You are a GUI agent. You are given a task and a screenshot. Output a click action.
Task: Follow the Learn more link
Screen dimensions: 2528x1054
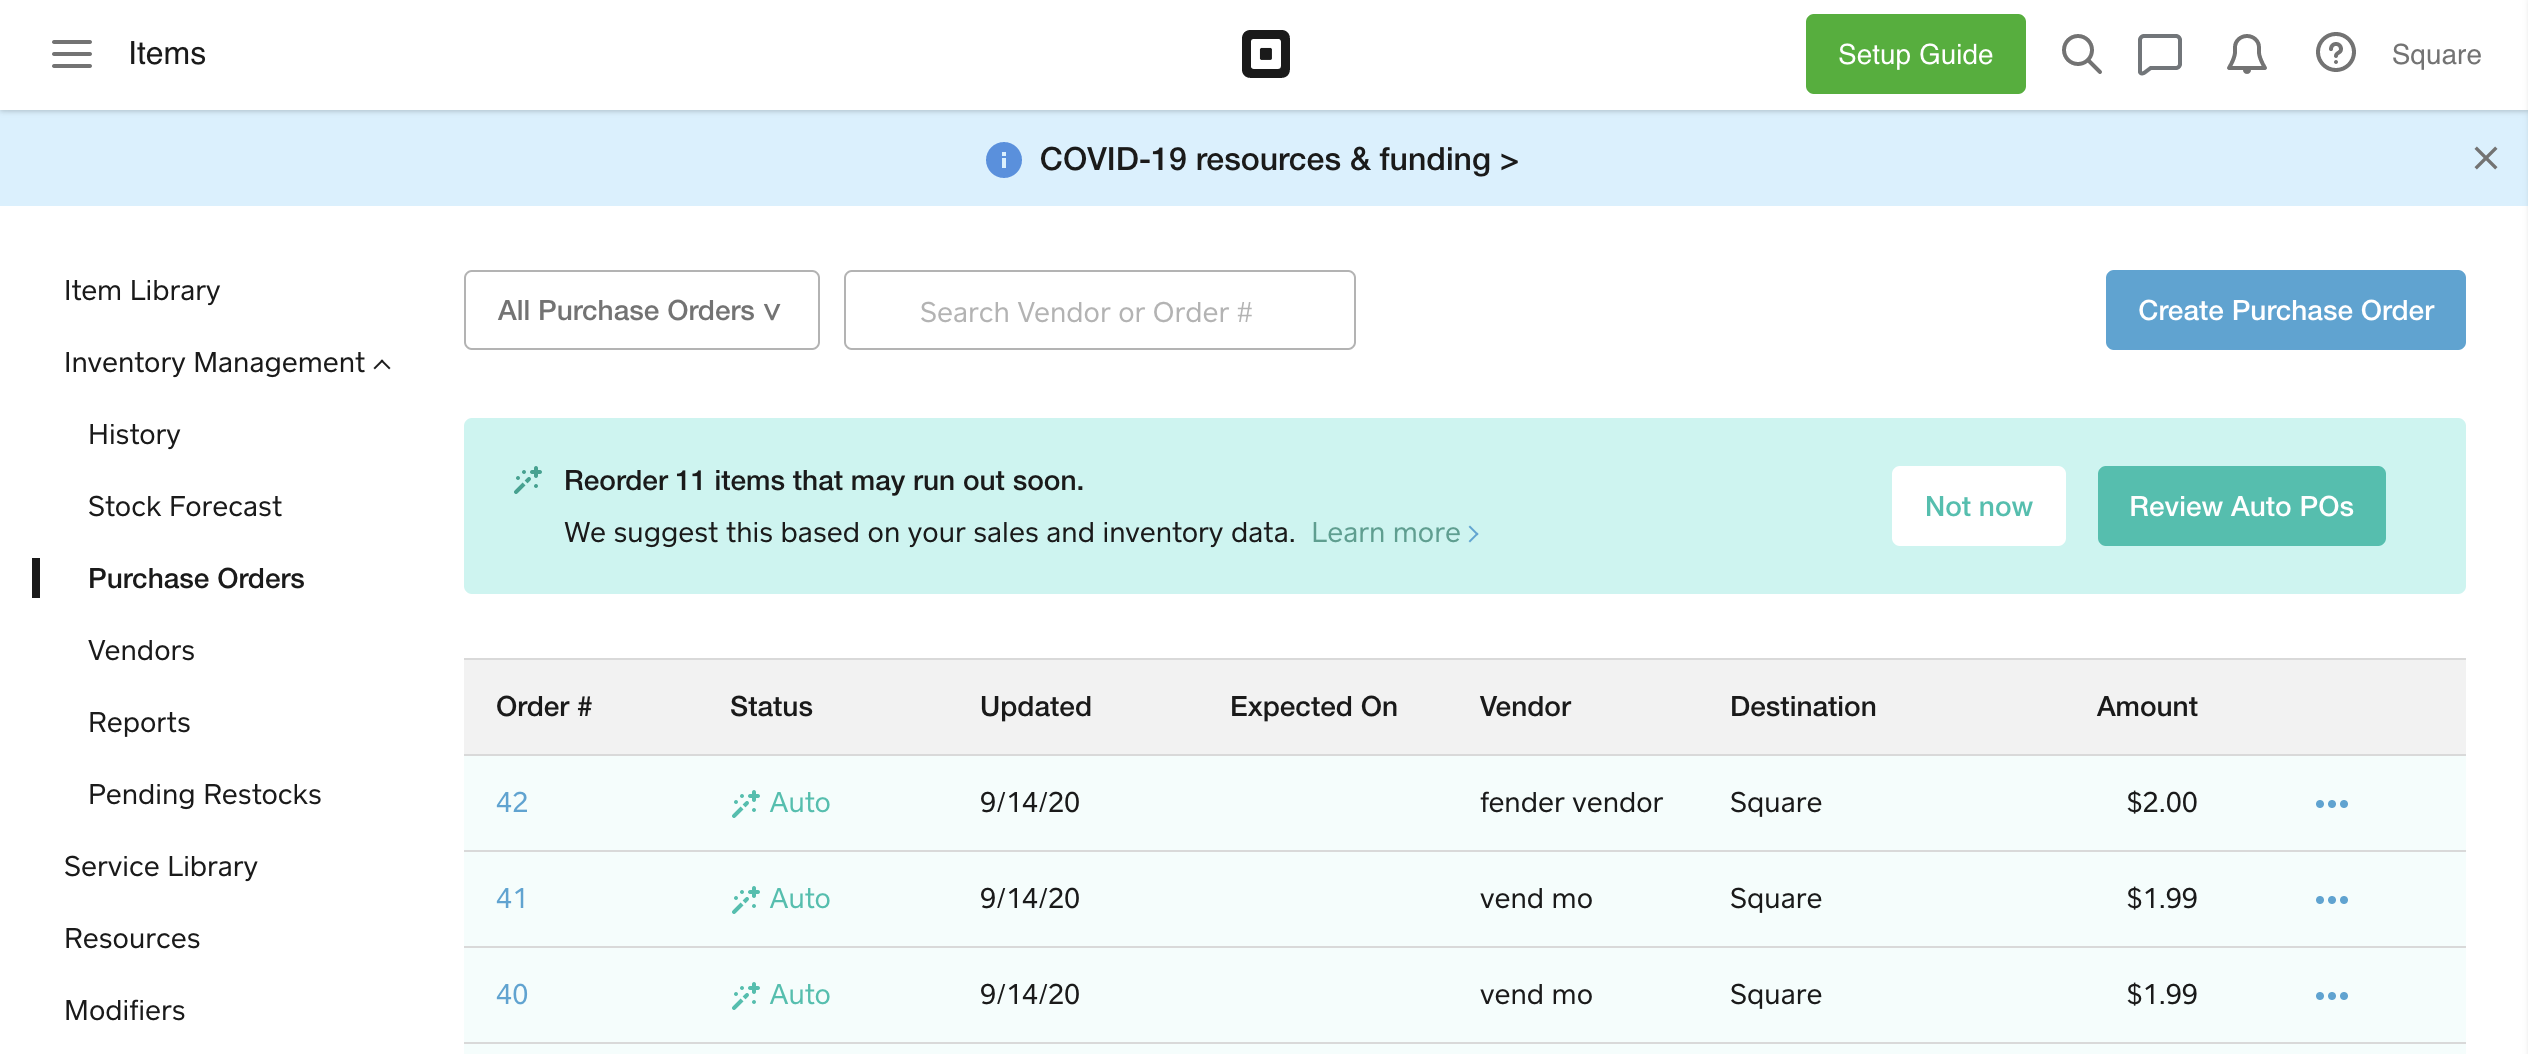click(x=1394, y=533)
